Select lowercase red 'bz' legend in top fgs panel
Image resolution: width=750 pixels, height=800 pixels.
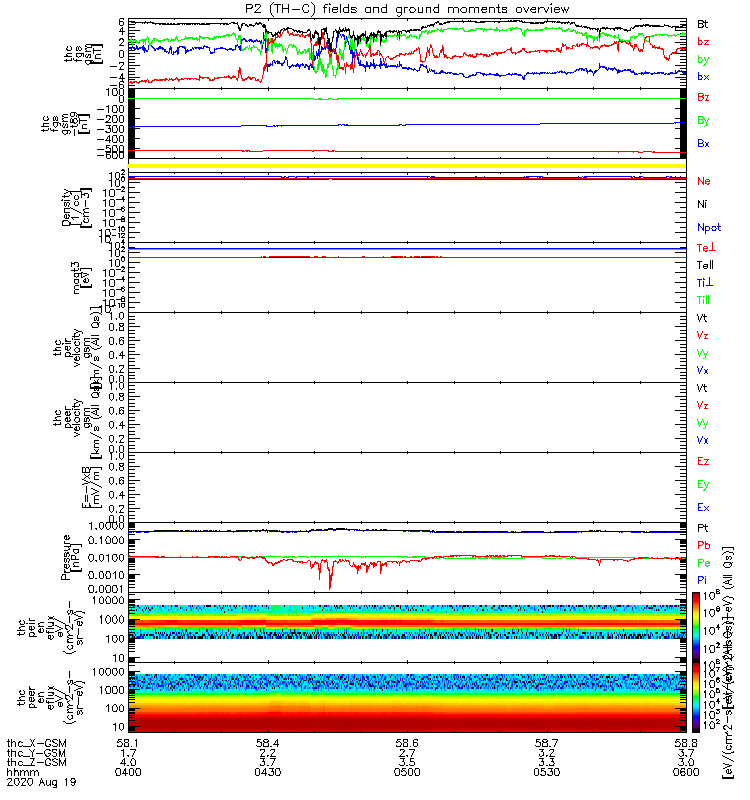pos(703,41)
